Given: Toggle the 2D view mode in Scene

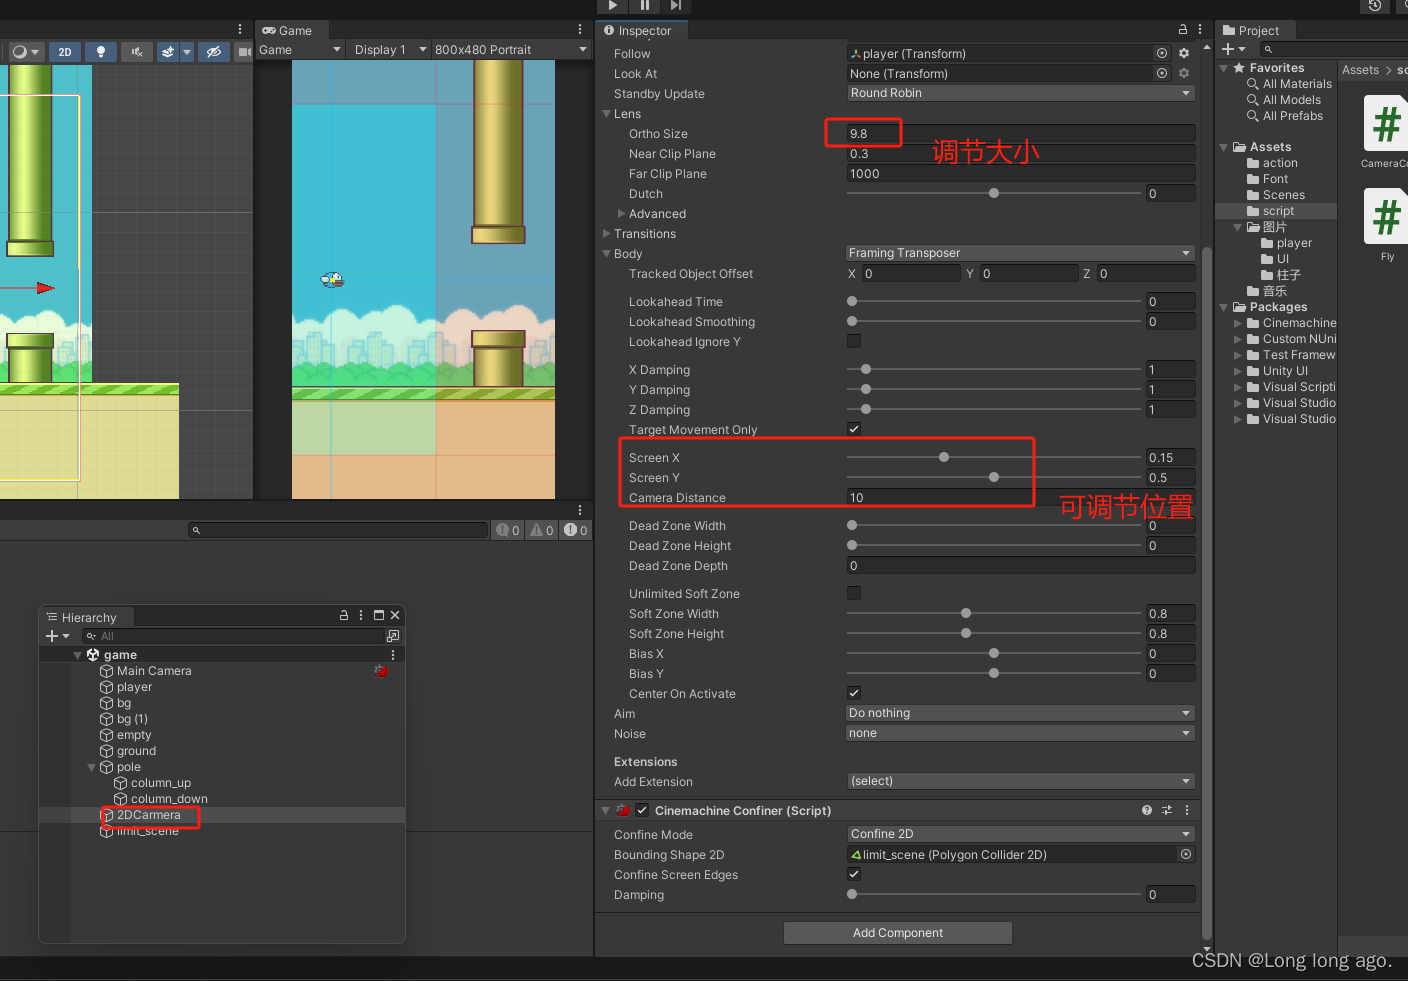Looking at the screenshot, I should point(65,52).
